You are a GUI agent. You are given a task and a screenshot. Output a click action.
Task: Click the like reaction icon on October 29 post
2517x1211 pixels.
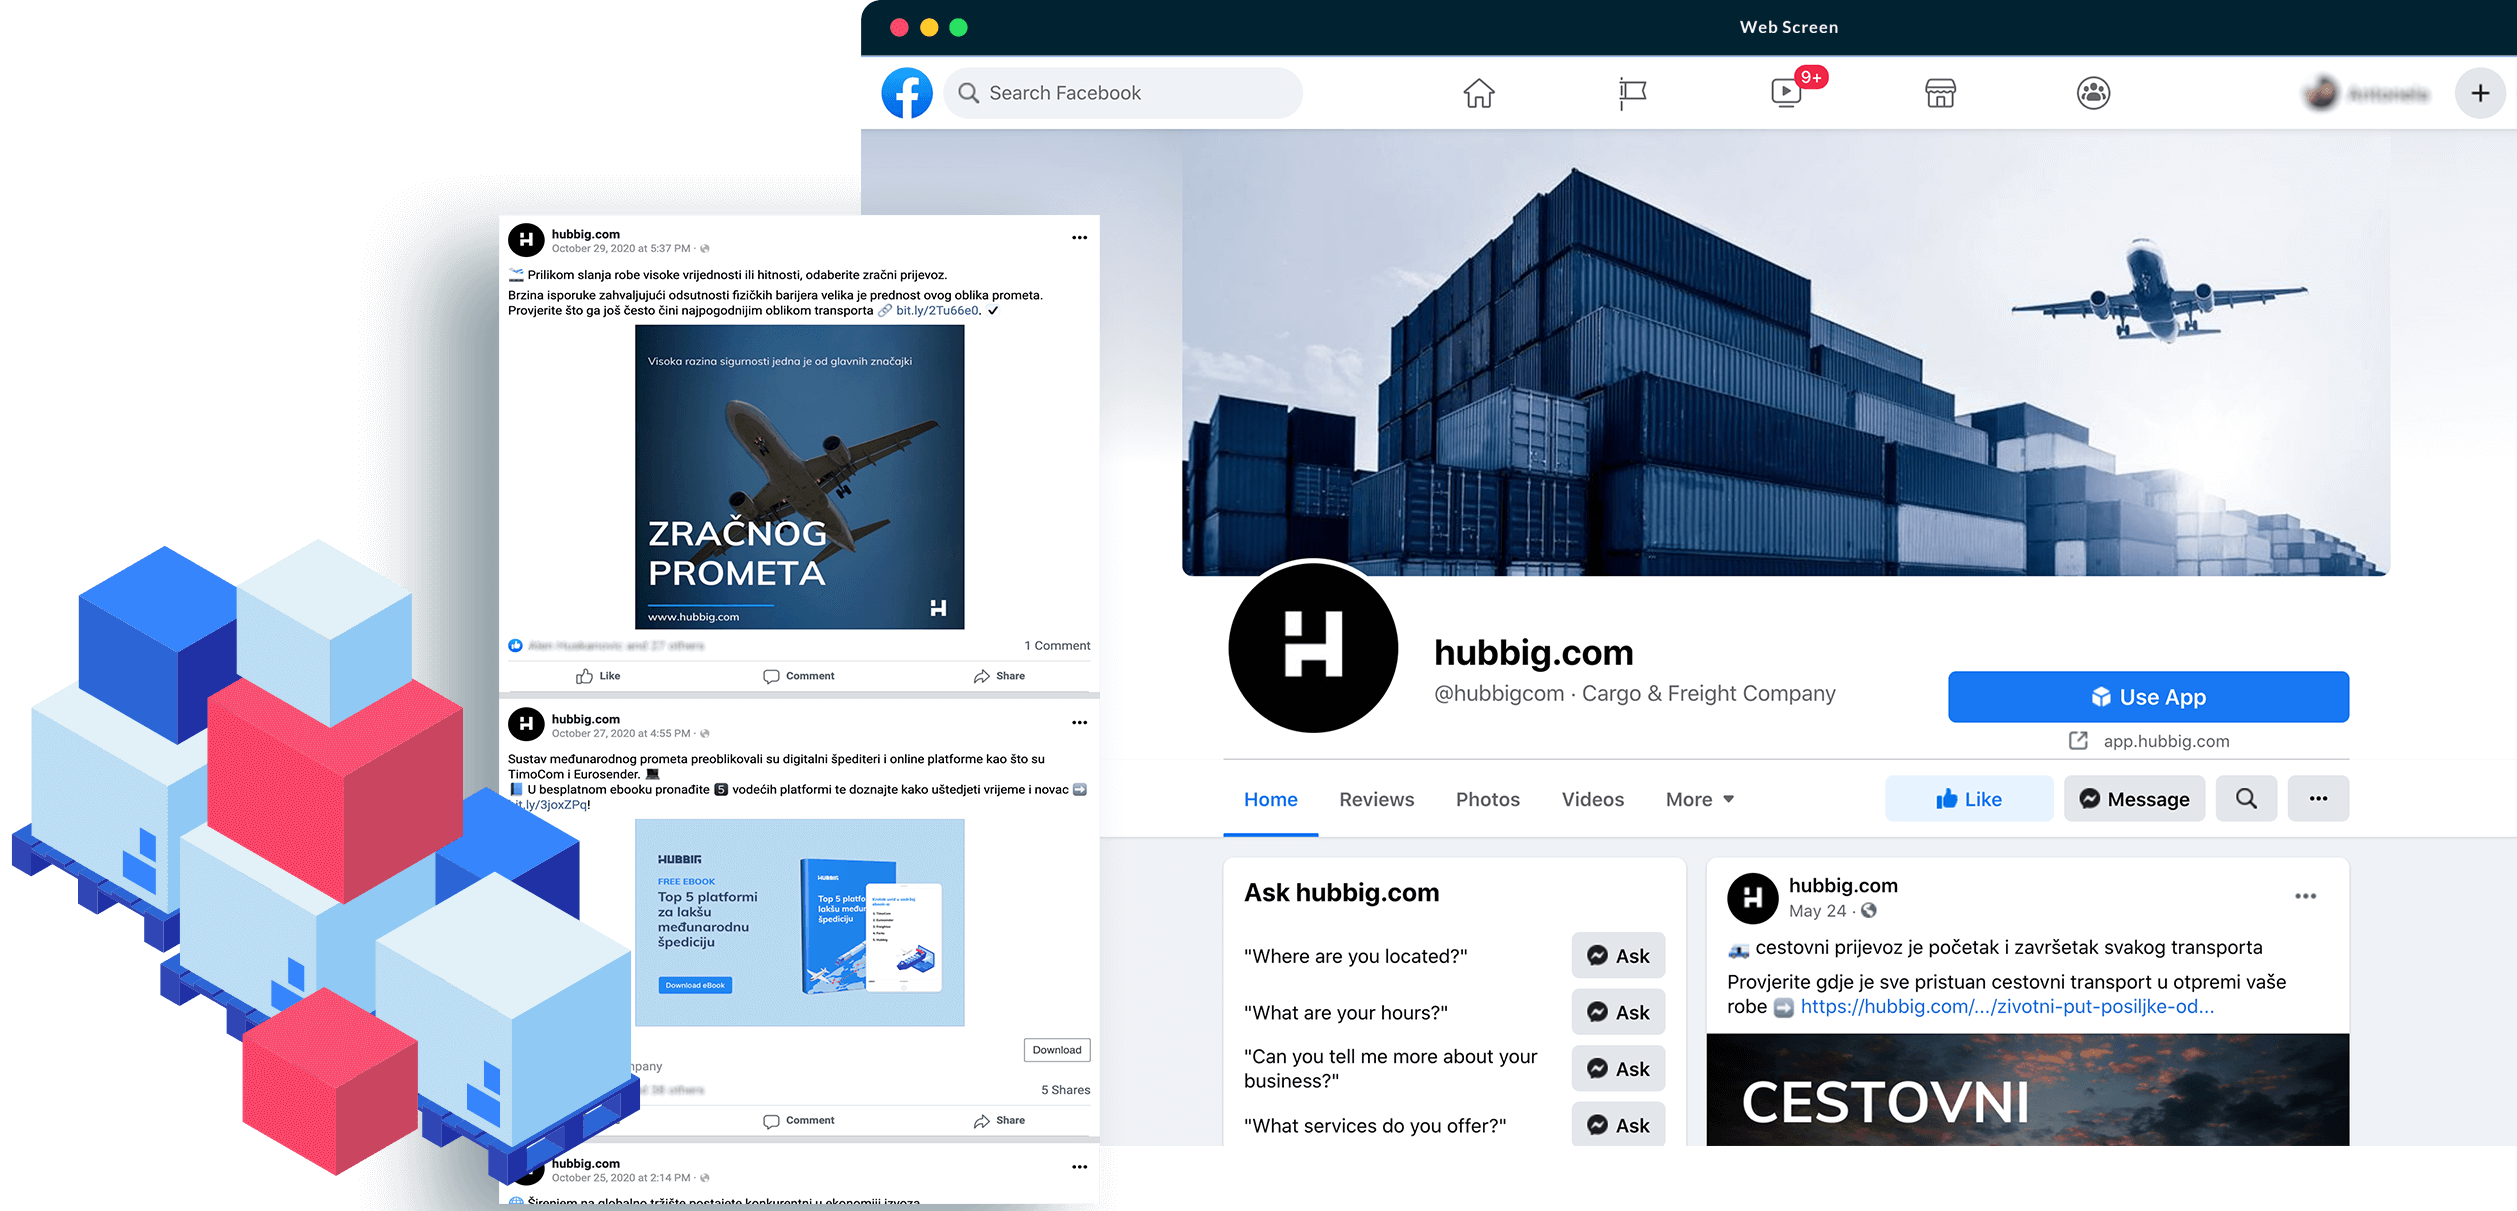[515, 646]
